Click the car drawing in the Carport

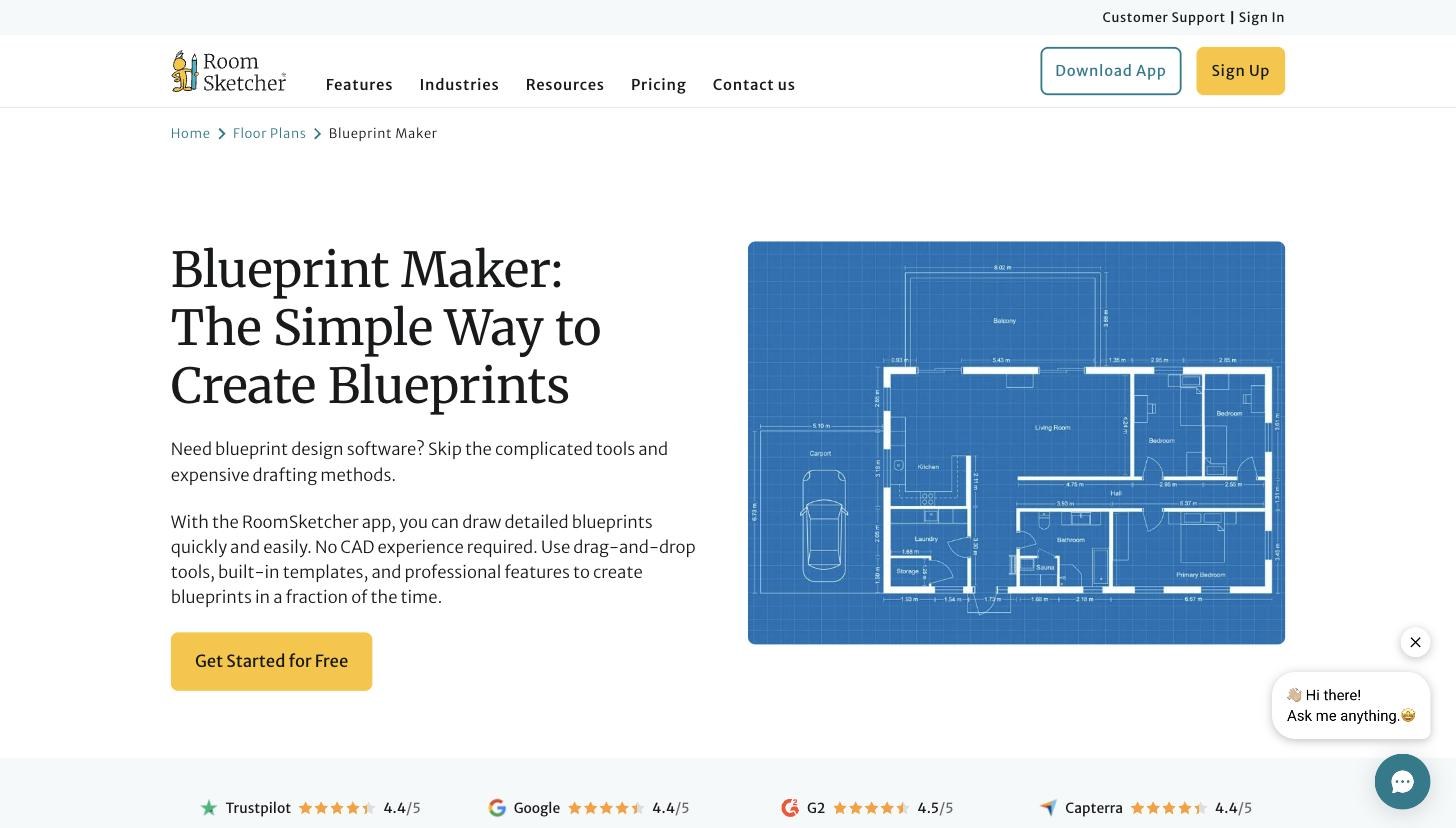click(x=824, y=524)
